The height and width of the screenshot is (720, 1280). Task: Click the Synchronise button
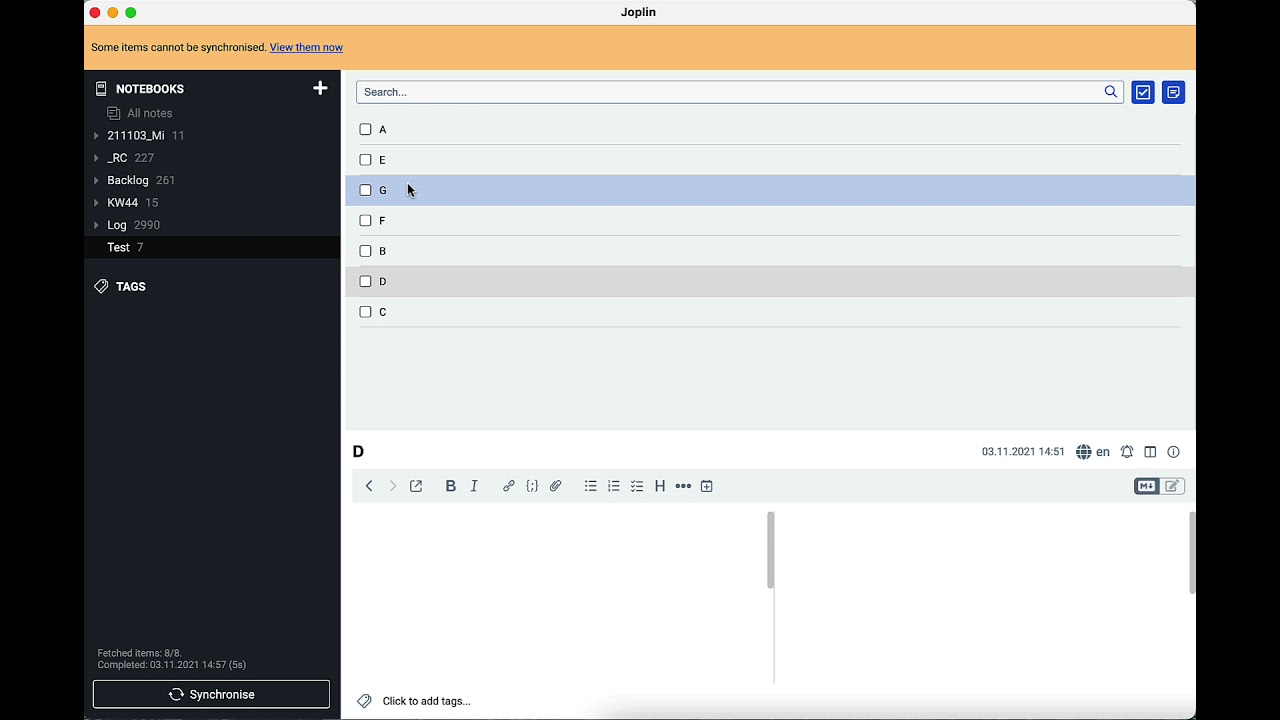pyautogui.click(x=211, y=694)
